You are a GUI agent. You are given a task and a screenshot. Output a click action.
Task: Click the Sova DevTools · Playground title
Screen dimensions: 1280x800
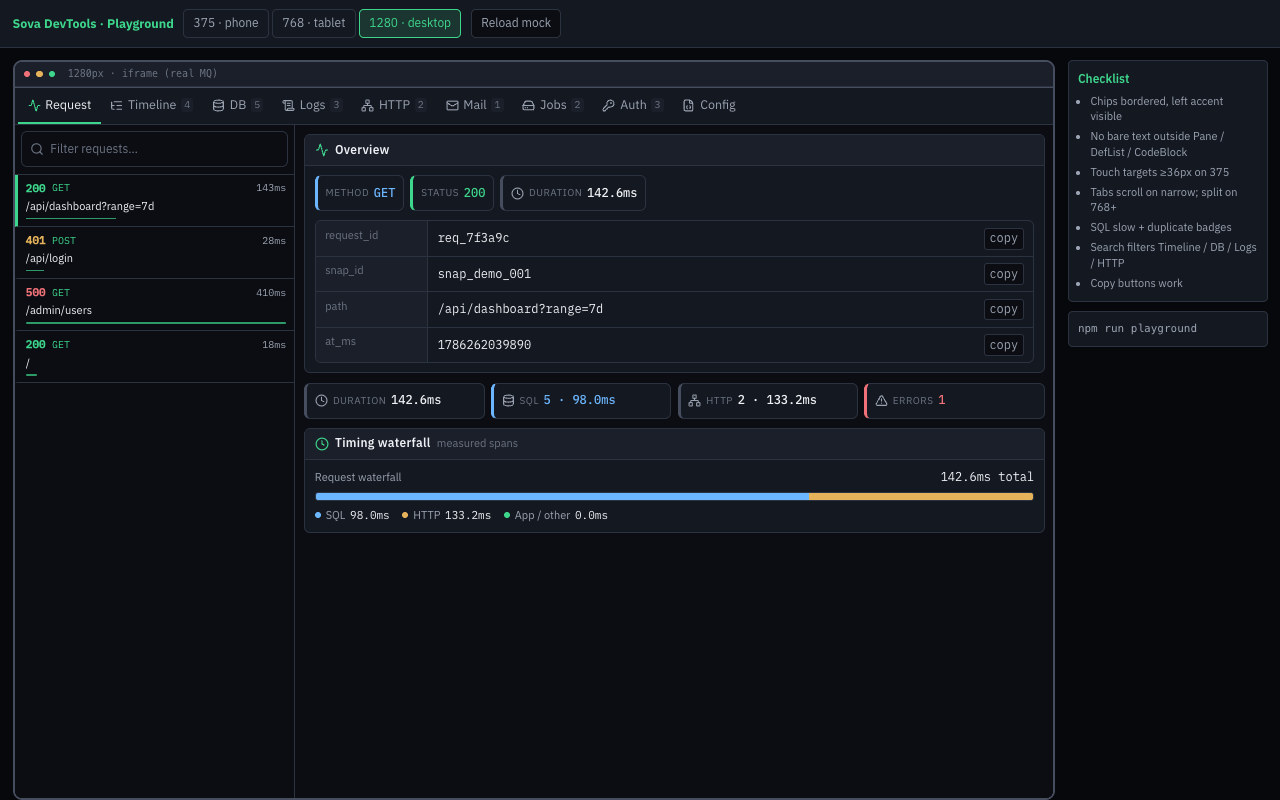coord(93,24)
